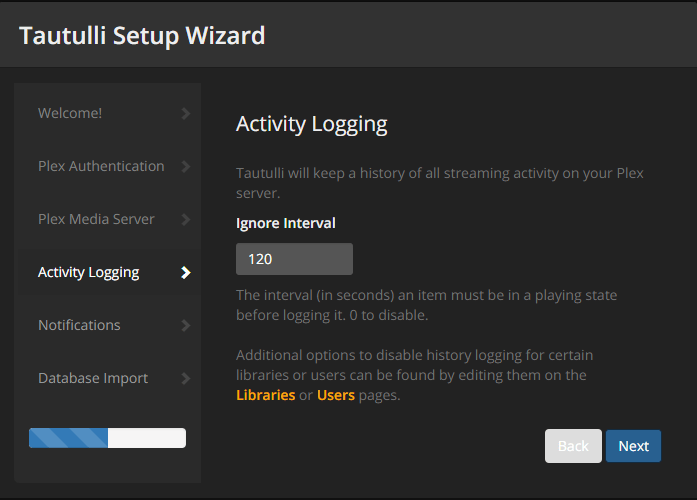Click the arrow icon beside Plex Media Server

186,220
